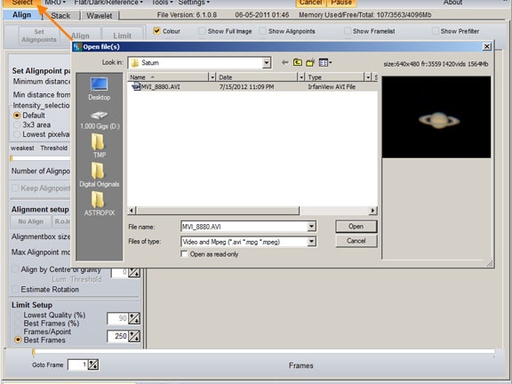Select the MVI_8880.AVI file icon
Image resolution: width=512 pixels, height=384 pixels.
click(136, 87)
